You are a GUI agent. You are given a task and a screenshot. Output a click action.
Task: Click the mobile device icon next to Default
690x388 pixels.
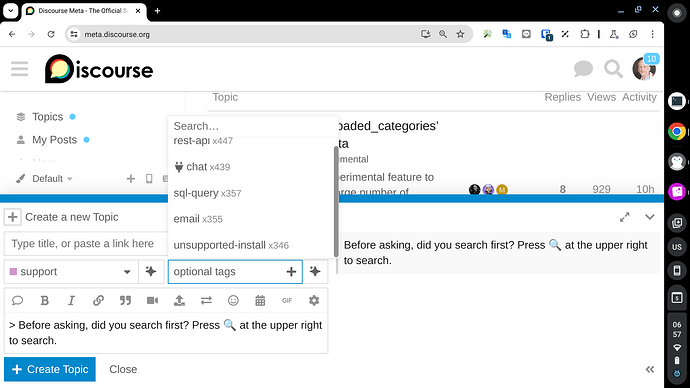click(149, 179)
